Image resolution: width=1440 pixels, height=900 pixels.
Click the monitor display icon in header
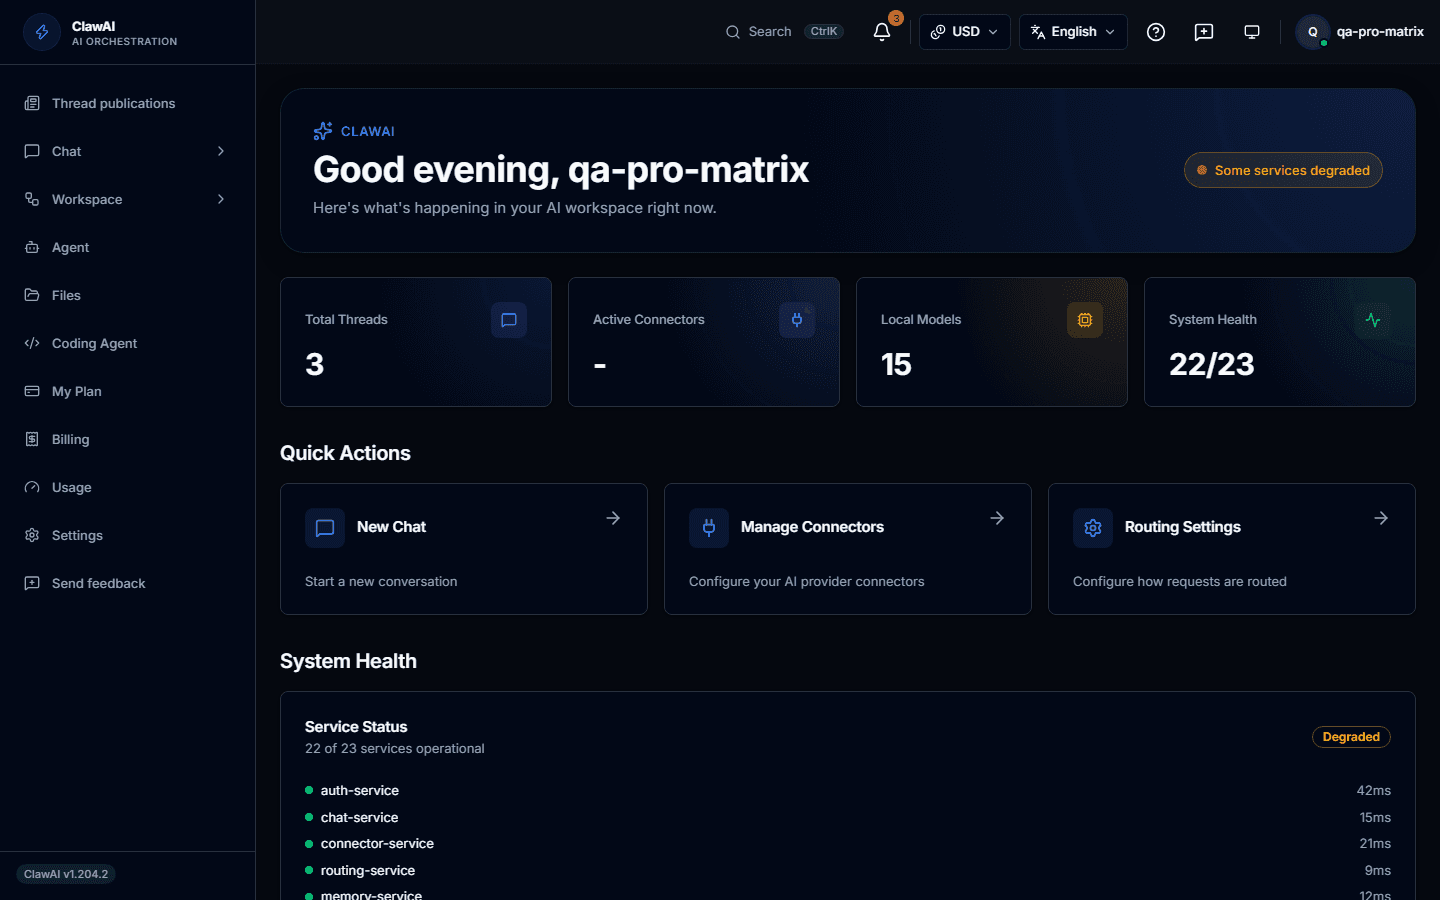(x=1252, y=32)
